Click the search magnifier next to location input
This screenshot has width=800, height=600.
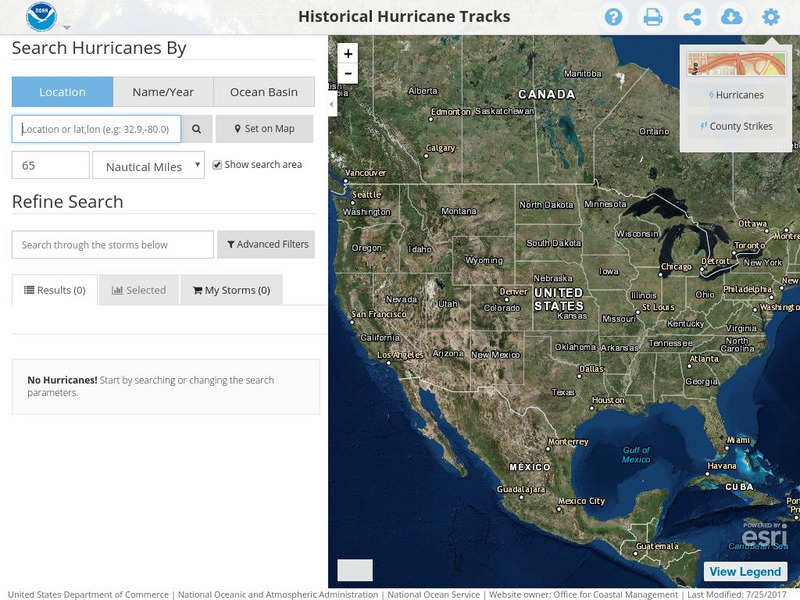tap(194, 128)
